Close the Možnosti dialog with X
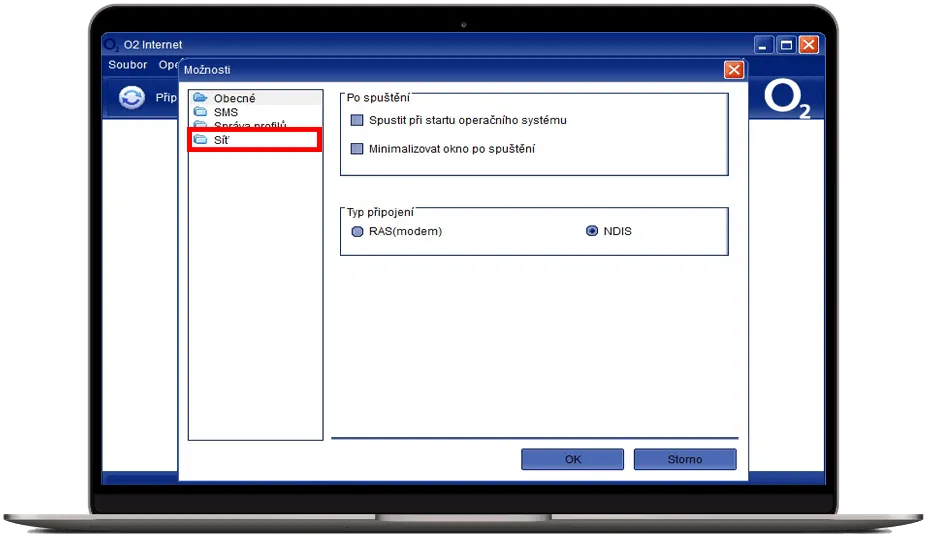 (733, 69)
